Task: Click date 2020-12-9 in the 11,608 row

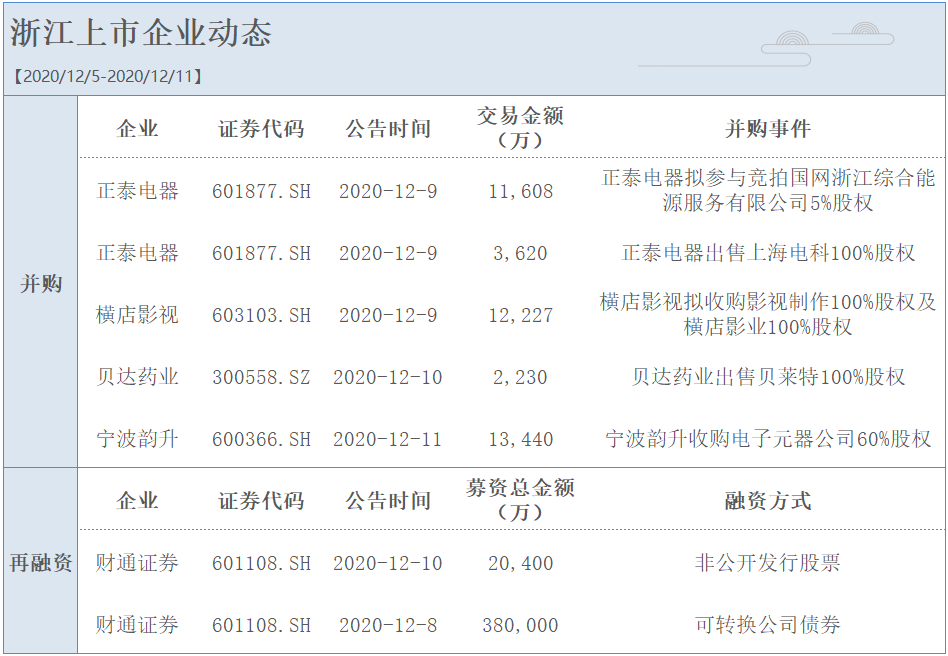Action: coord(388,191)
